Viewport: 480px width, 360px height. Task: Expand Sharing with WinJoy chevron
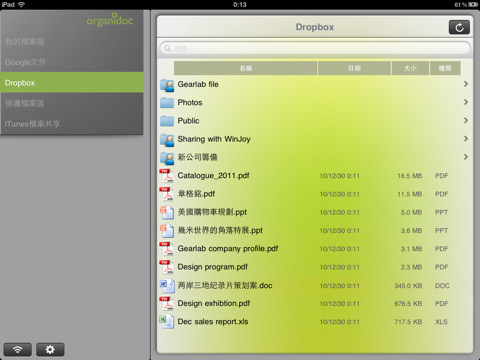click(466, 139)
